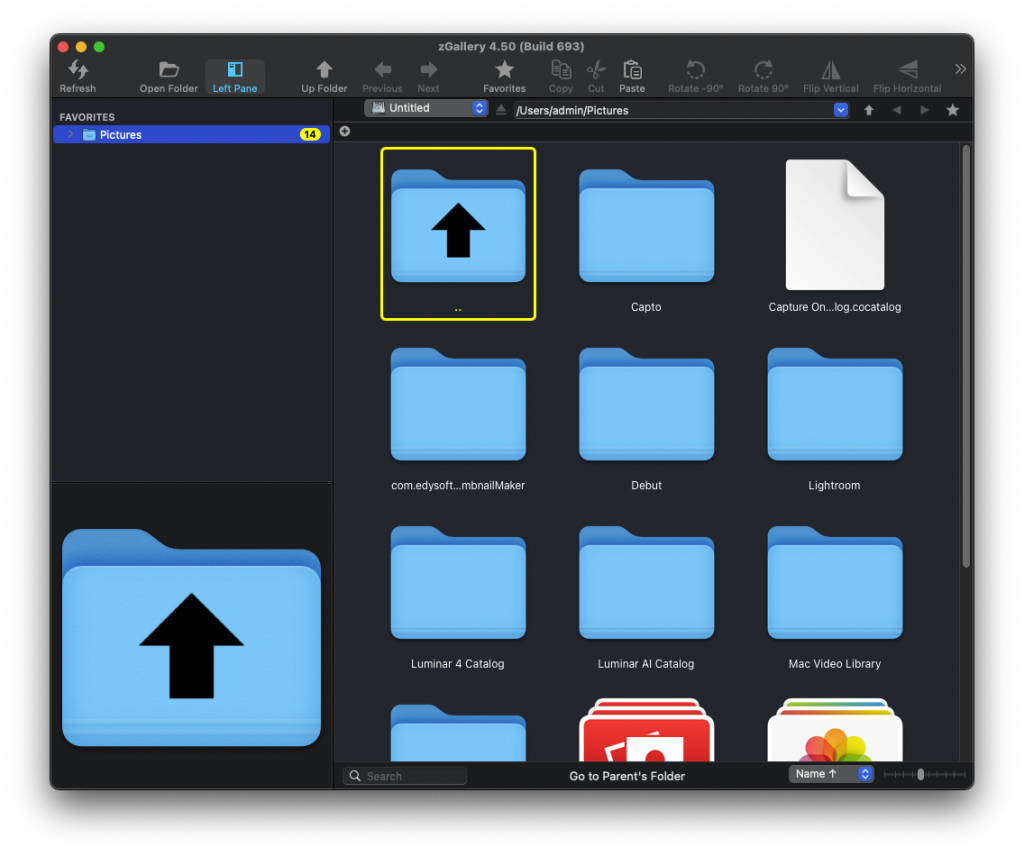Select the red Photo Booth library icon
Image resolution: width=1024 pixels, height=856 pixels.
coord(646,730)
